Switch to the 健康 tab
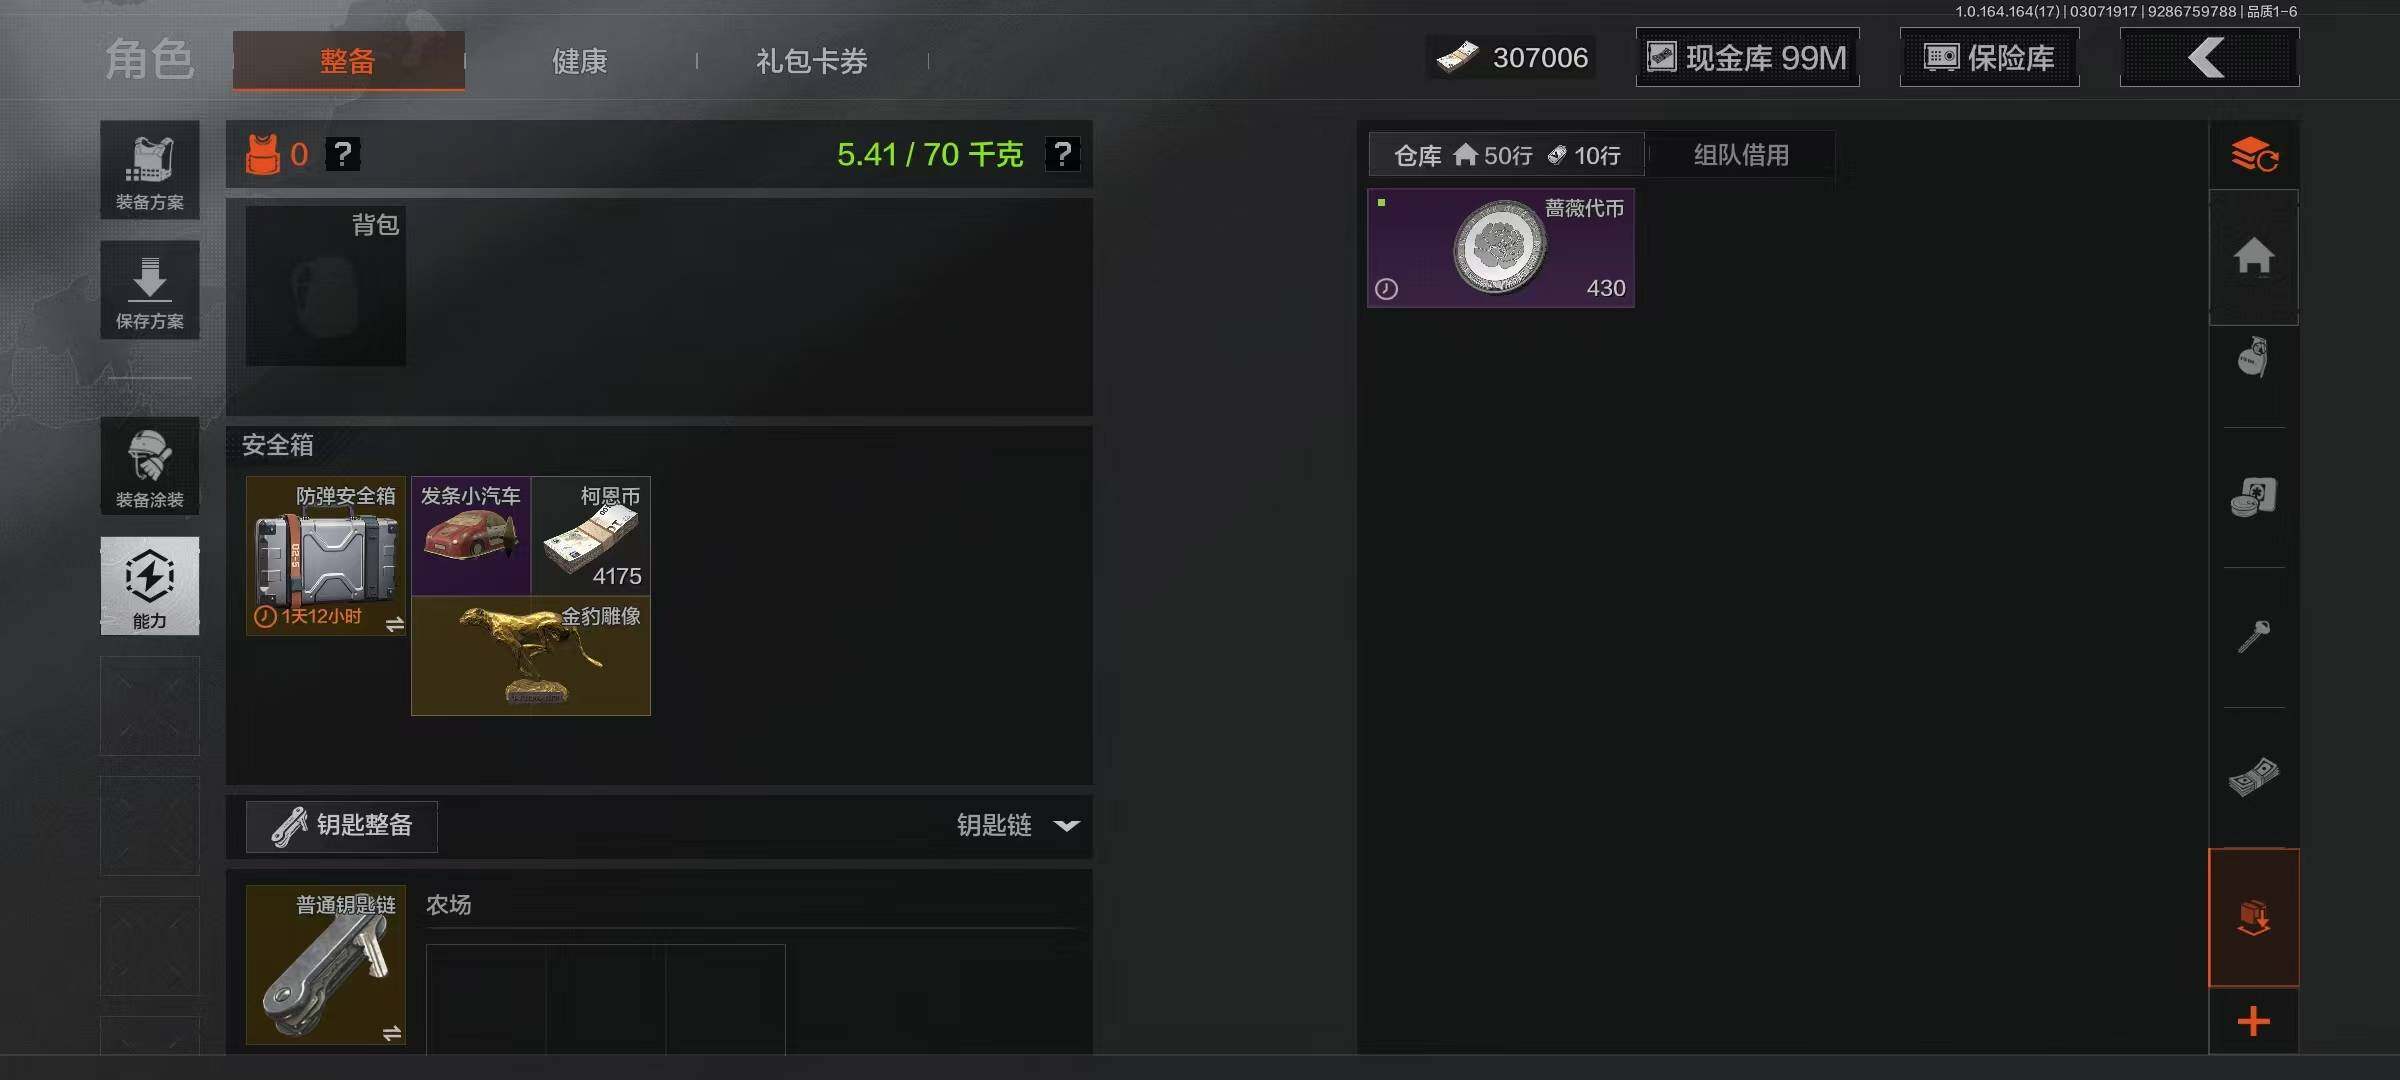The height and width of the screenshot is (1080, 2400). (x=580, y=61)
